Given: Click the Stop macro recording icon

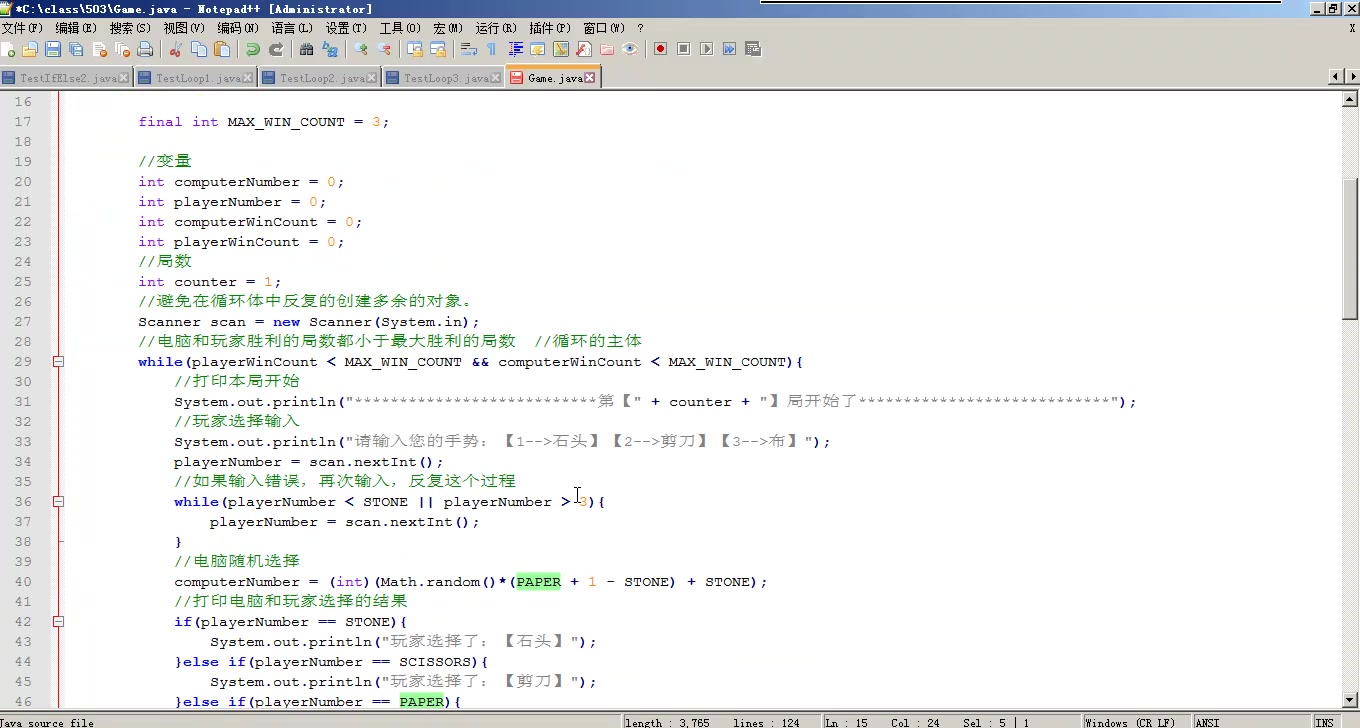Looking at the screenshot, I should (x=683, y=49).
